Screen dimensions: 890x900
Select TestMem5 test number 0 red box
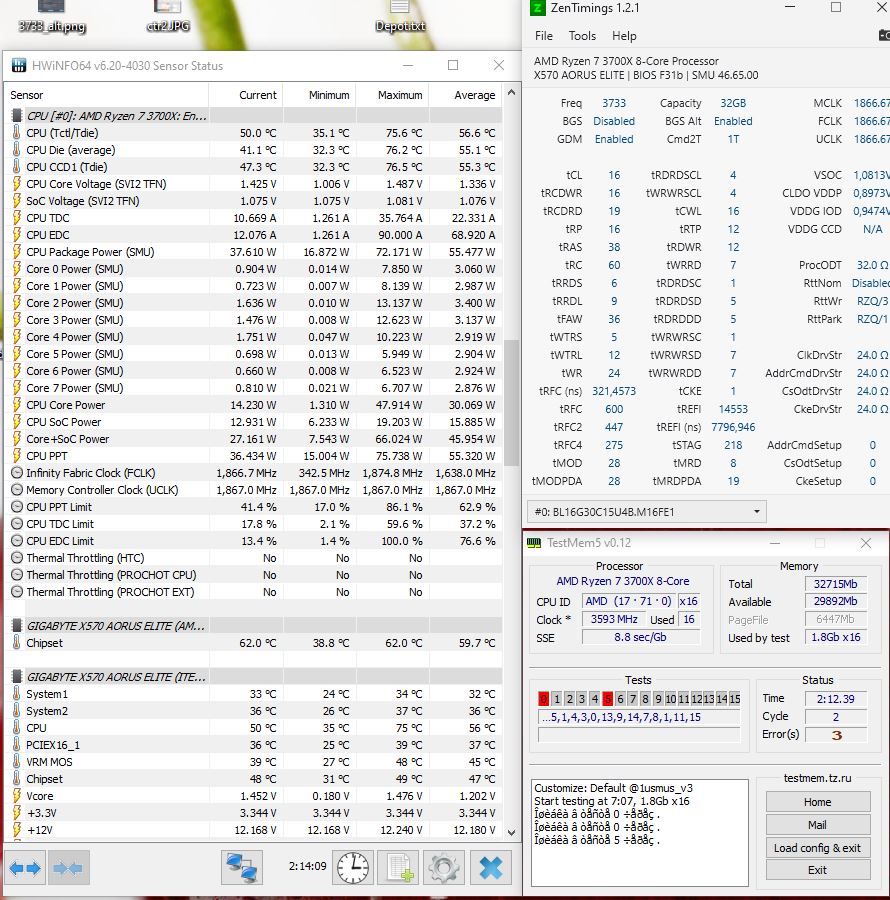pyautogui.click(x=543, y=699)
